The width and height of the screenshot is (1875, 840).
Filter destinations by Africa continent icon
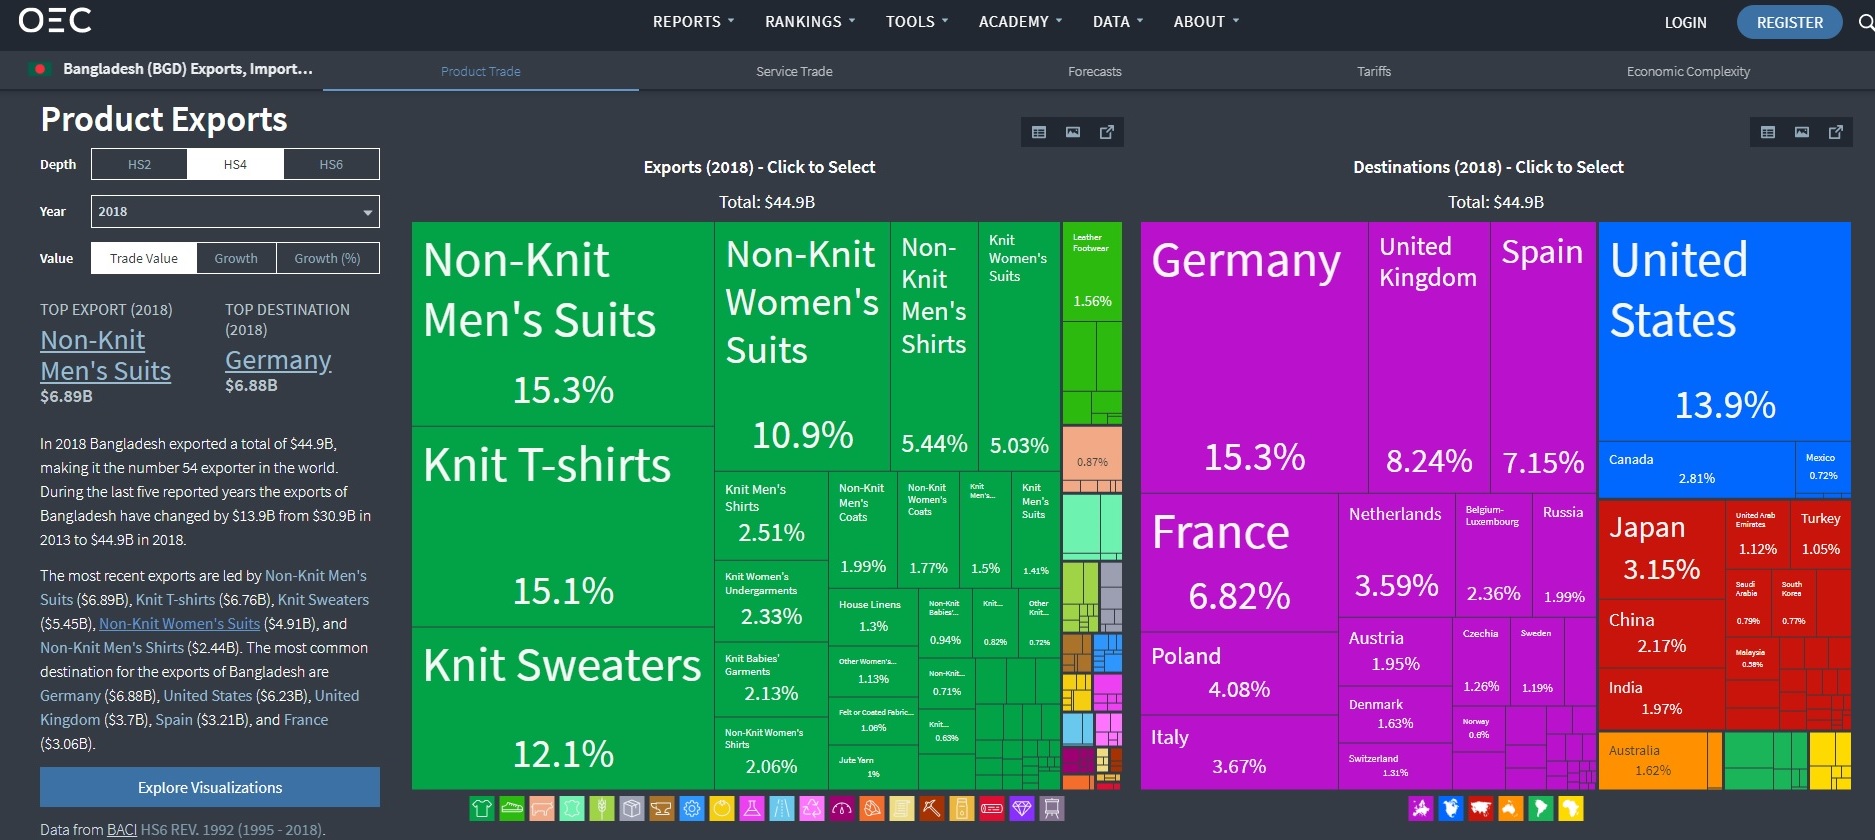coord(1571,808)
